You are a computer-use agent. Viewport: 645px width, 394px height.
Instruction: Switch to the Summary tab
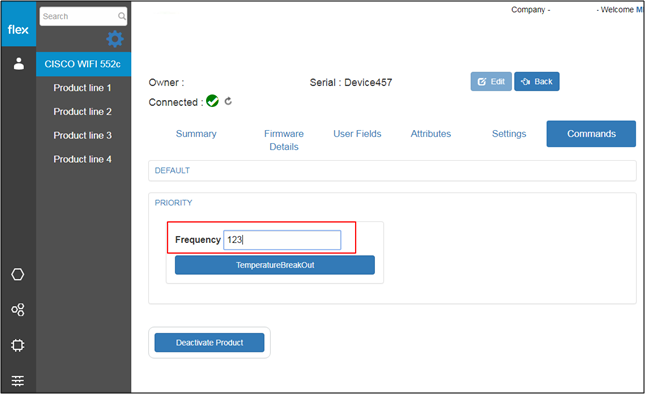point(196,134)
